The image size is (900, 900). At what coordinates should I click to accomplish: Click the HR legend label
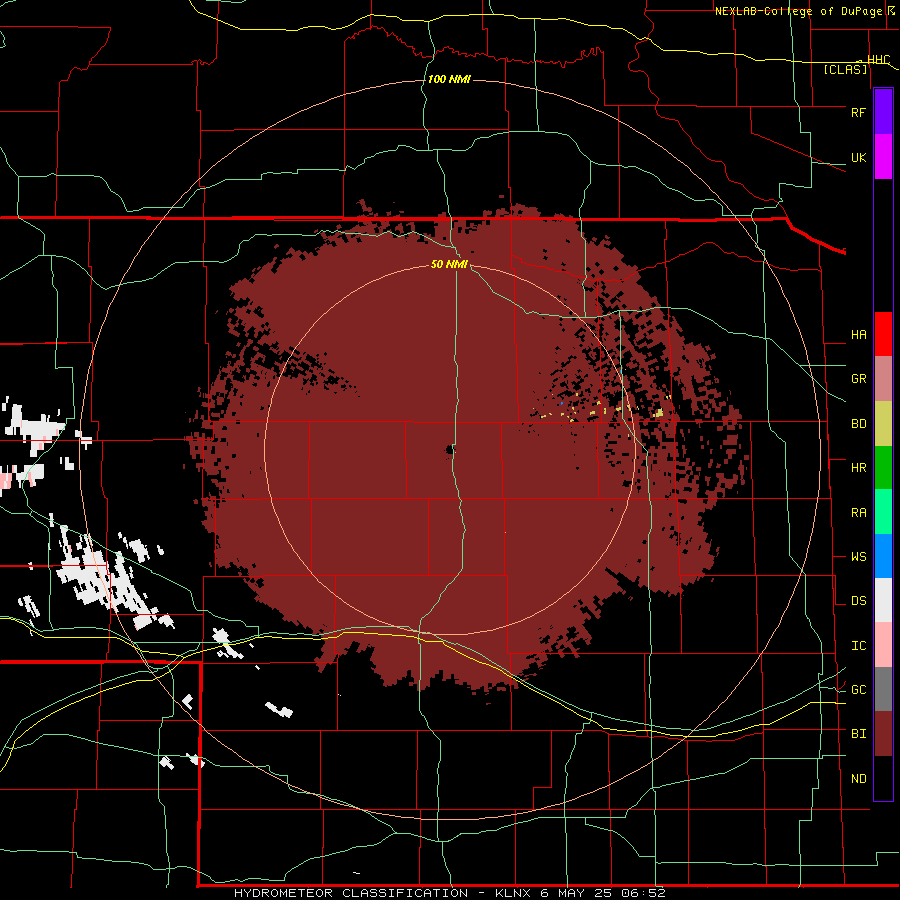(x=858, y=468)
